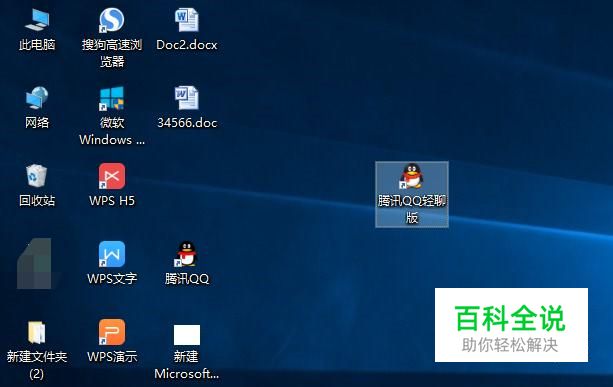The image size is (613, 387).
Task: Select the 新建文件夹 (2) folder icon
Action: (x=37, y=333)
